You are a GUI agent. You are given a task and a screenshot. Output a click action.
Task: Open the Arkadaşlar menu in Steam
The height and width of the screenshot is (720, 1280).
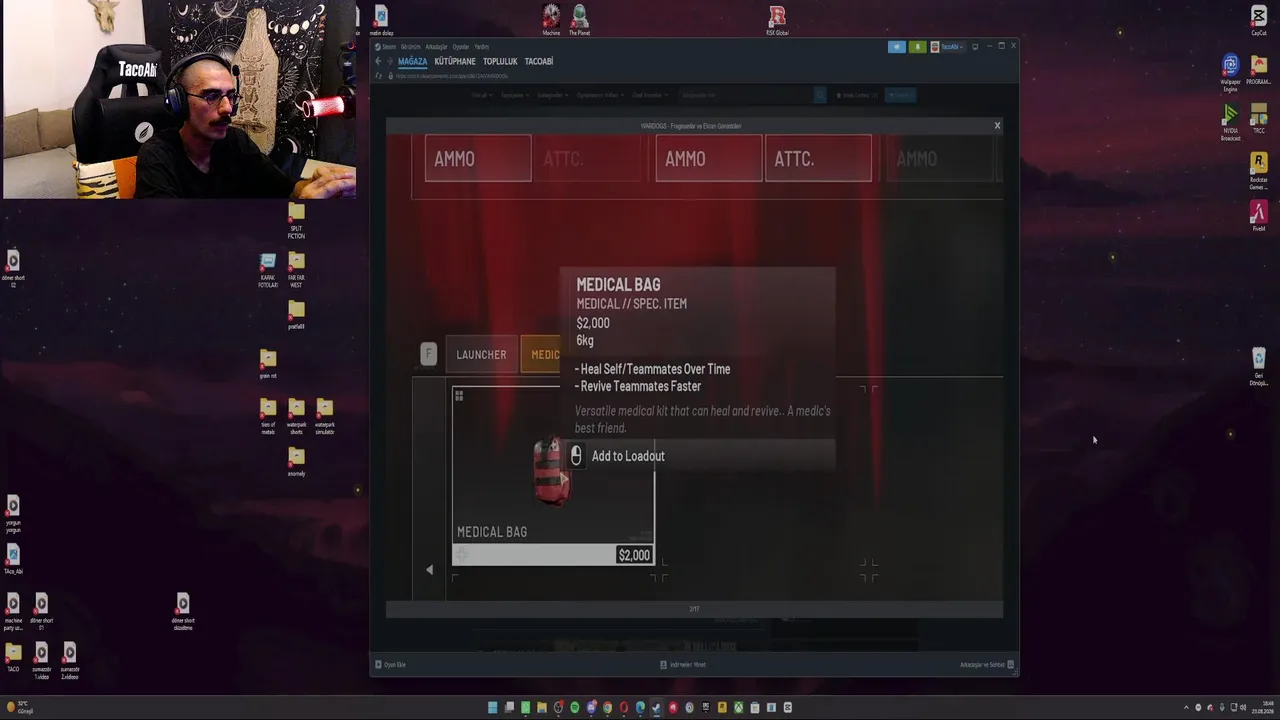(436, 47)
